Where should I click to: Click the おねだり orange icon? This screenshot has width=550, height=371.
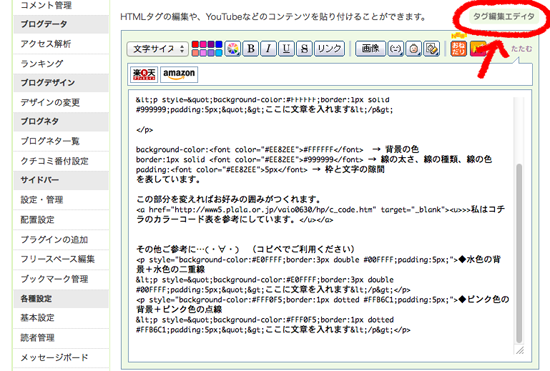(458, 49)
